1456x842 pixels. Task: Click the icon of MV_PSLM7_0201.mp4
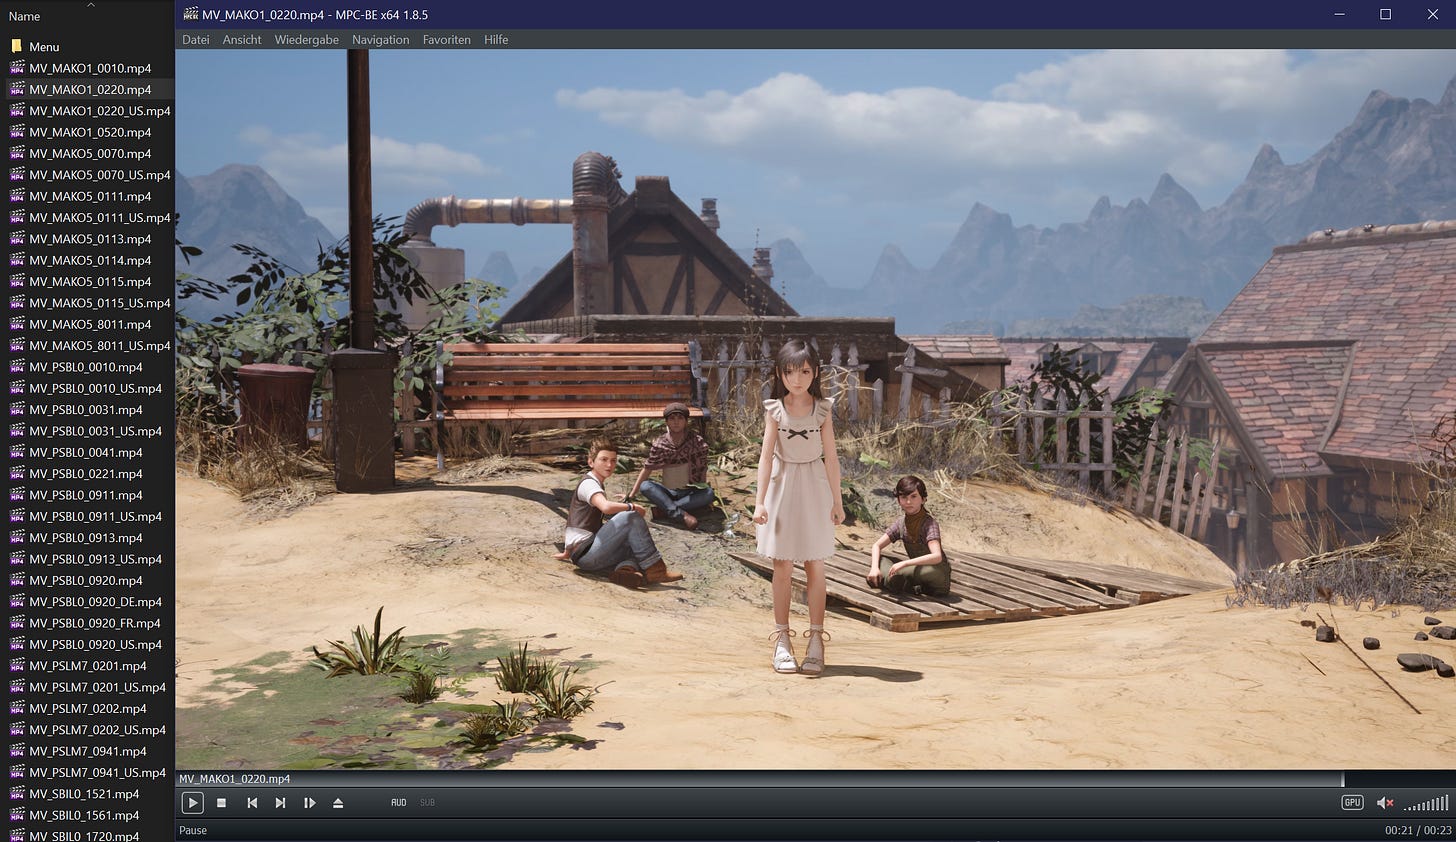[x=17, y=665]
